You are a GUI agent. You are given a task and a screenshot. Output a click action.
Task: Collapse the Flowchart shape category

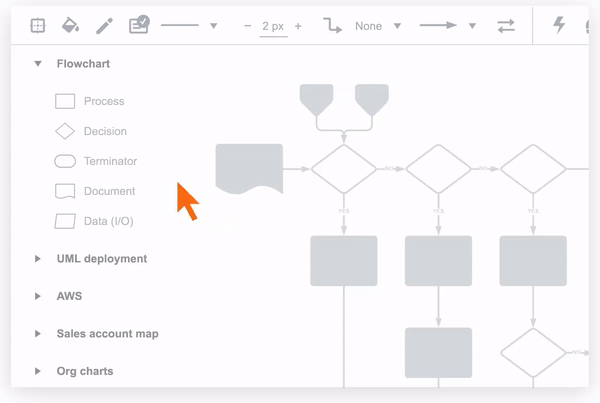[x=38, y=64]
